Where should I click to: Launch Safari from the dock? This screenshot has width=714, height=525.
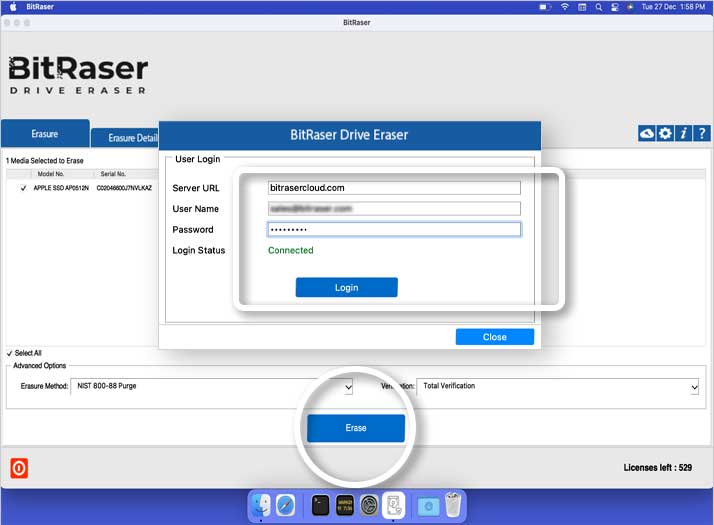[286, 505]
